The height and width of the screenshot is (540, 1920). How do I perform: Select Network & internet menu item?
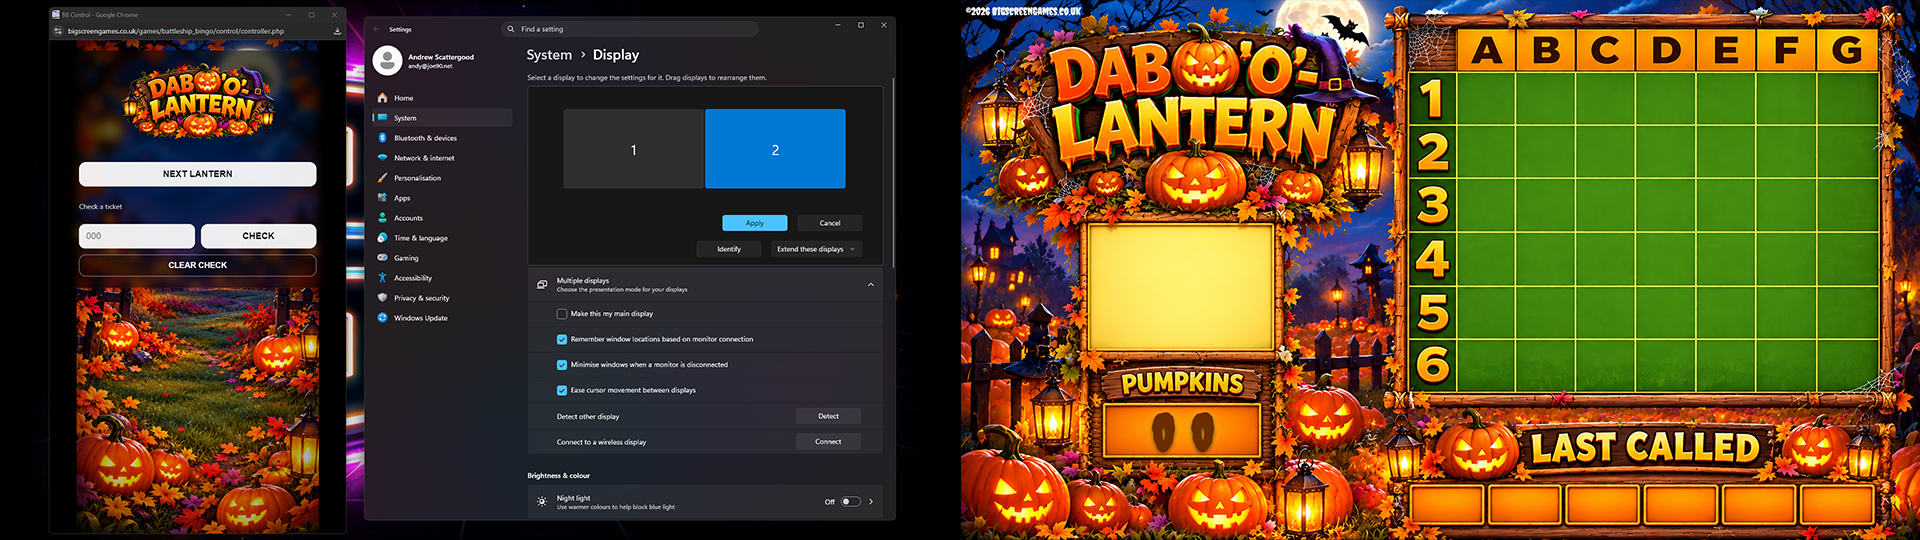(442, 158)
